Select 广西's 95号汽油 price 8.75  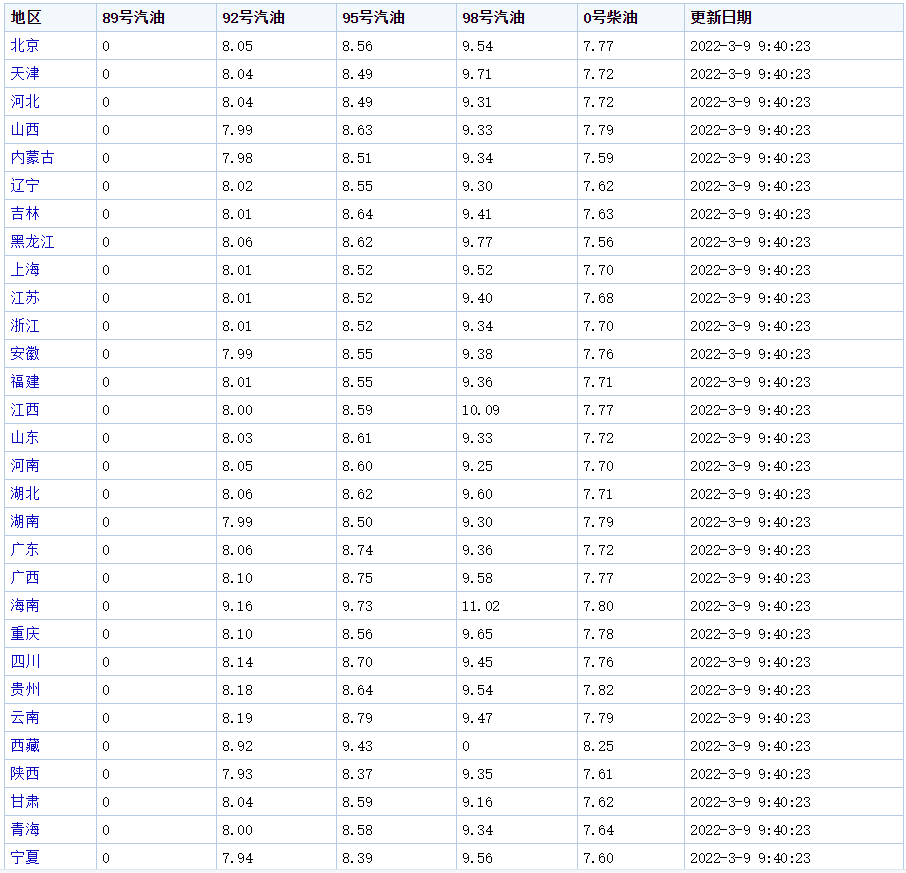(357, 578)
